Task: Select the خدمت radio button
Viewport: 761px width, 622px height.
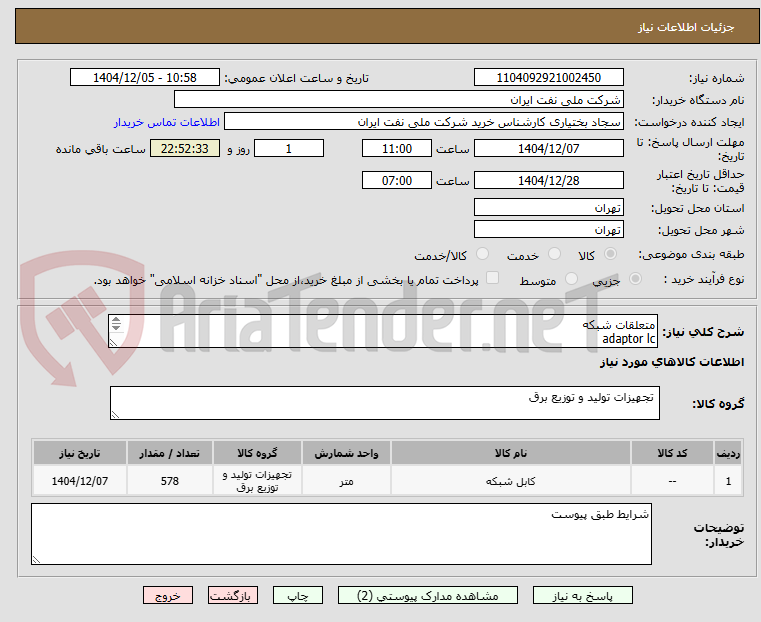Action: click(x=554, y=254)
